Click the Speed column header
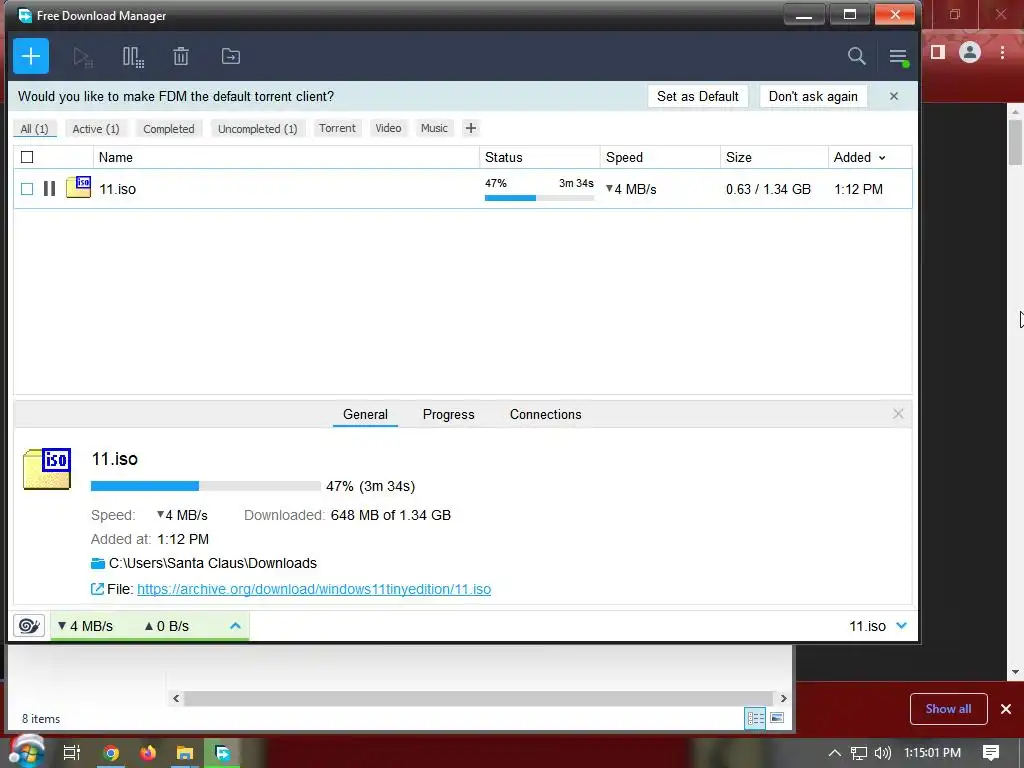 (x=660, y=157)
